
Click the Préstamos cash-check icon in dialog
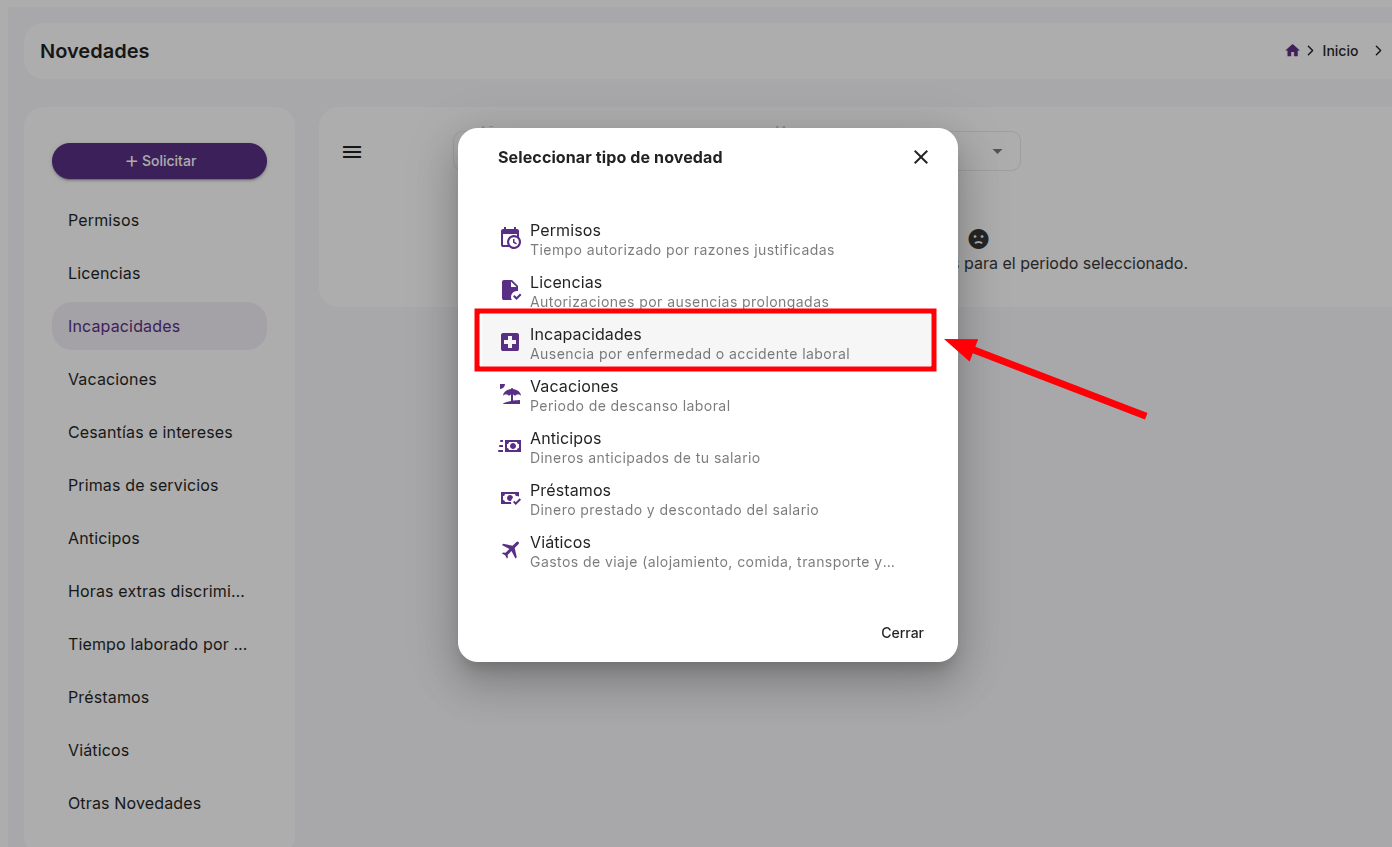click(x=510, y=498)
